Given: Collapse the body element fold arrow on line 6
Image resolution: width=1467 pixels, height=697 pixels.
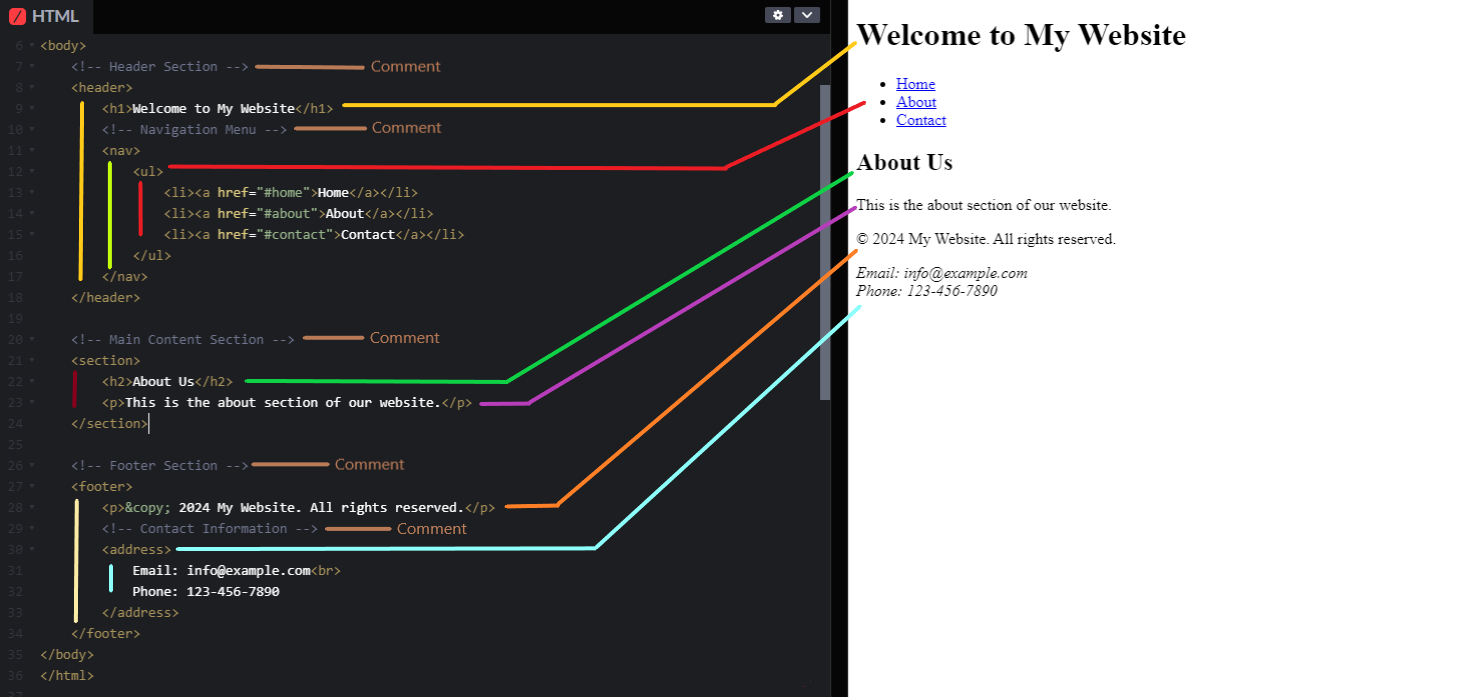Looking at the screenshot, I should click(30, 45).
